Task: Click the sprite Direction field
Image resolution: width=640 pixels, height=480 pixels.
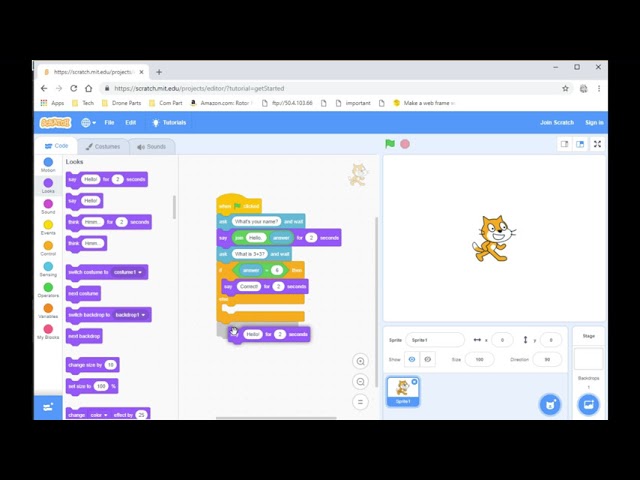Action: point(547,359)
